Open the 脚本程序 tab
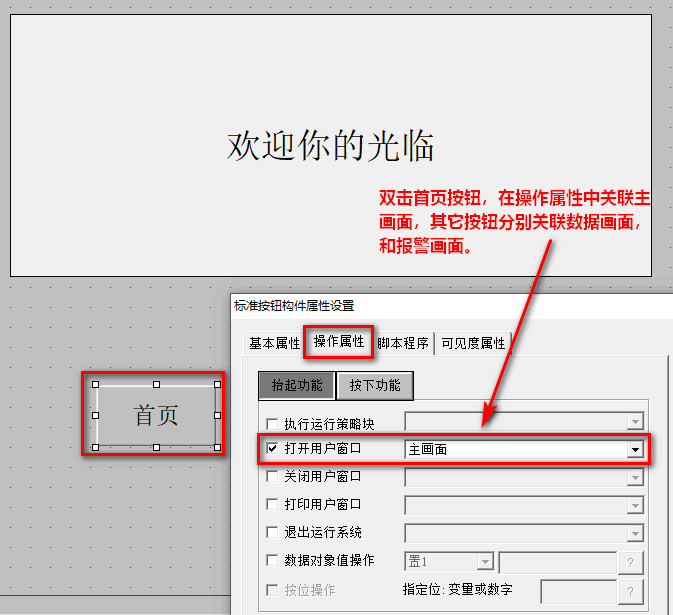This screenshot has width=673, height=615. [x=403, y=343]
